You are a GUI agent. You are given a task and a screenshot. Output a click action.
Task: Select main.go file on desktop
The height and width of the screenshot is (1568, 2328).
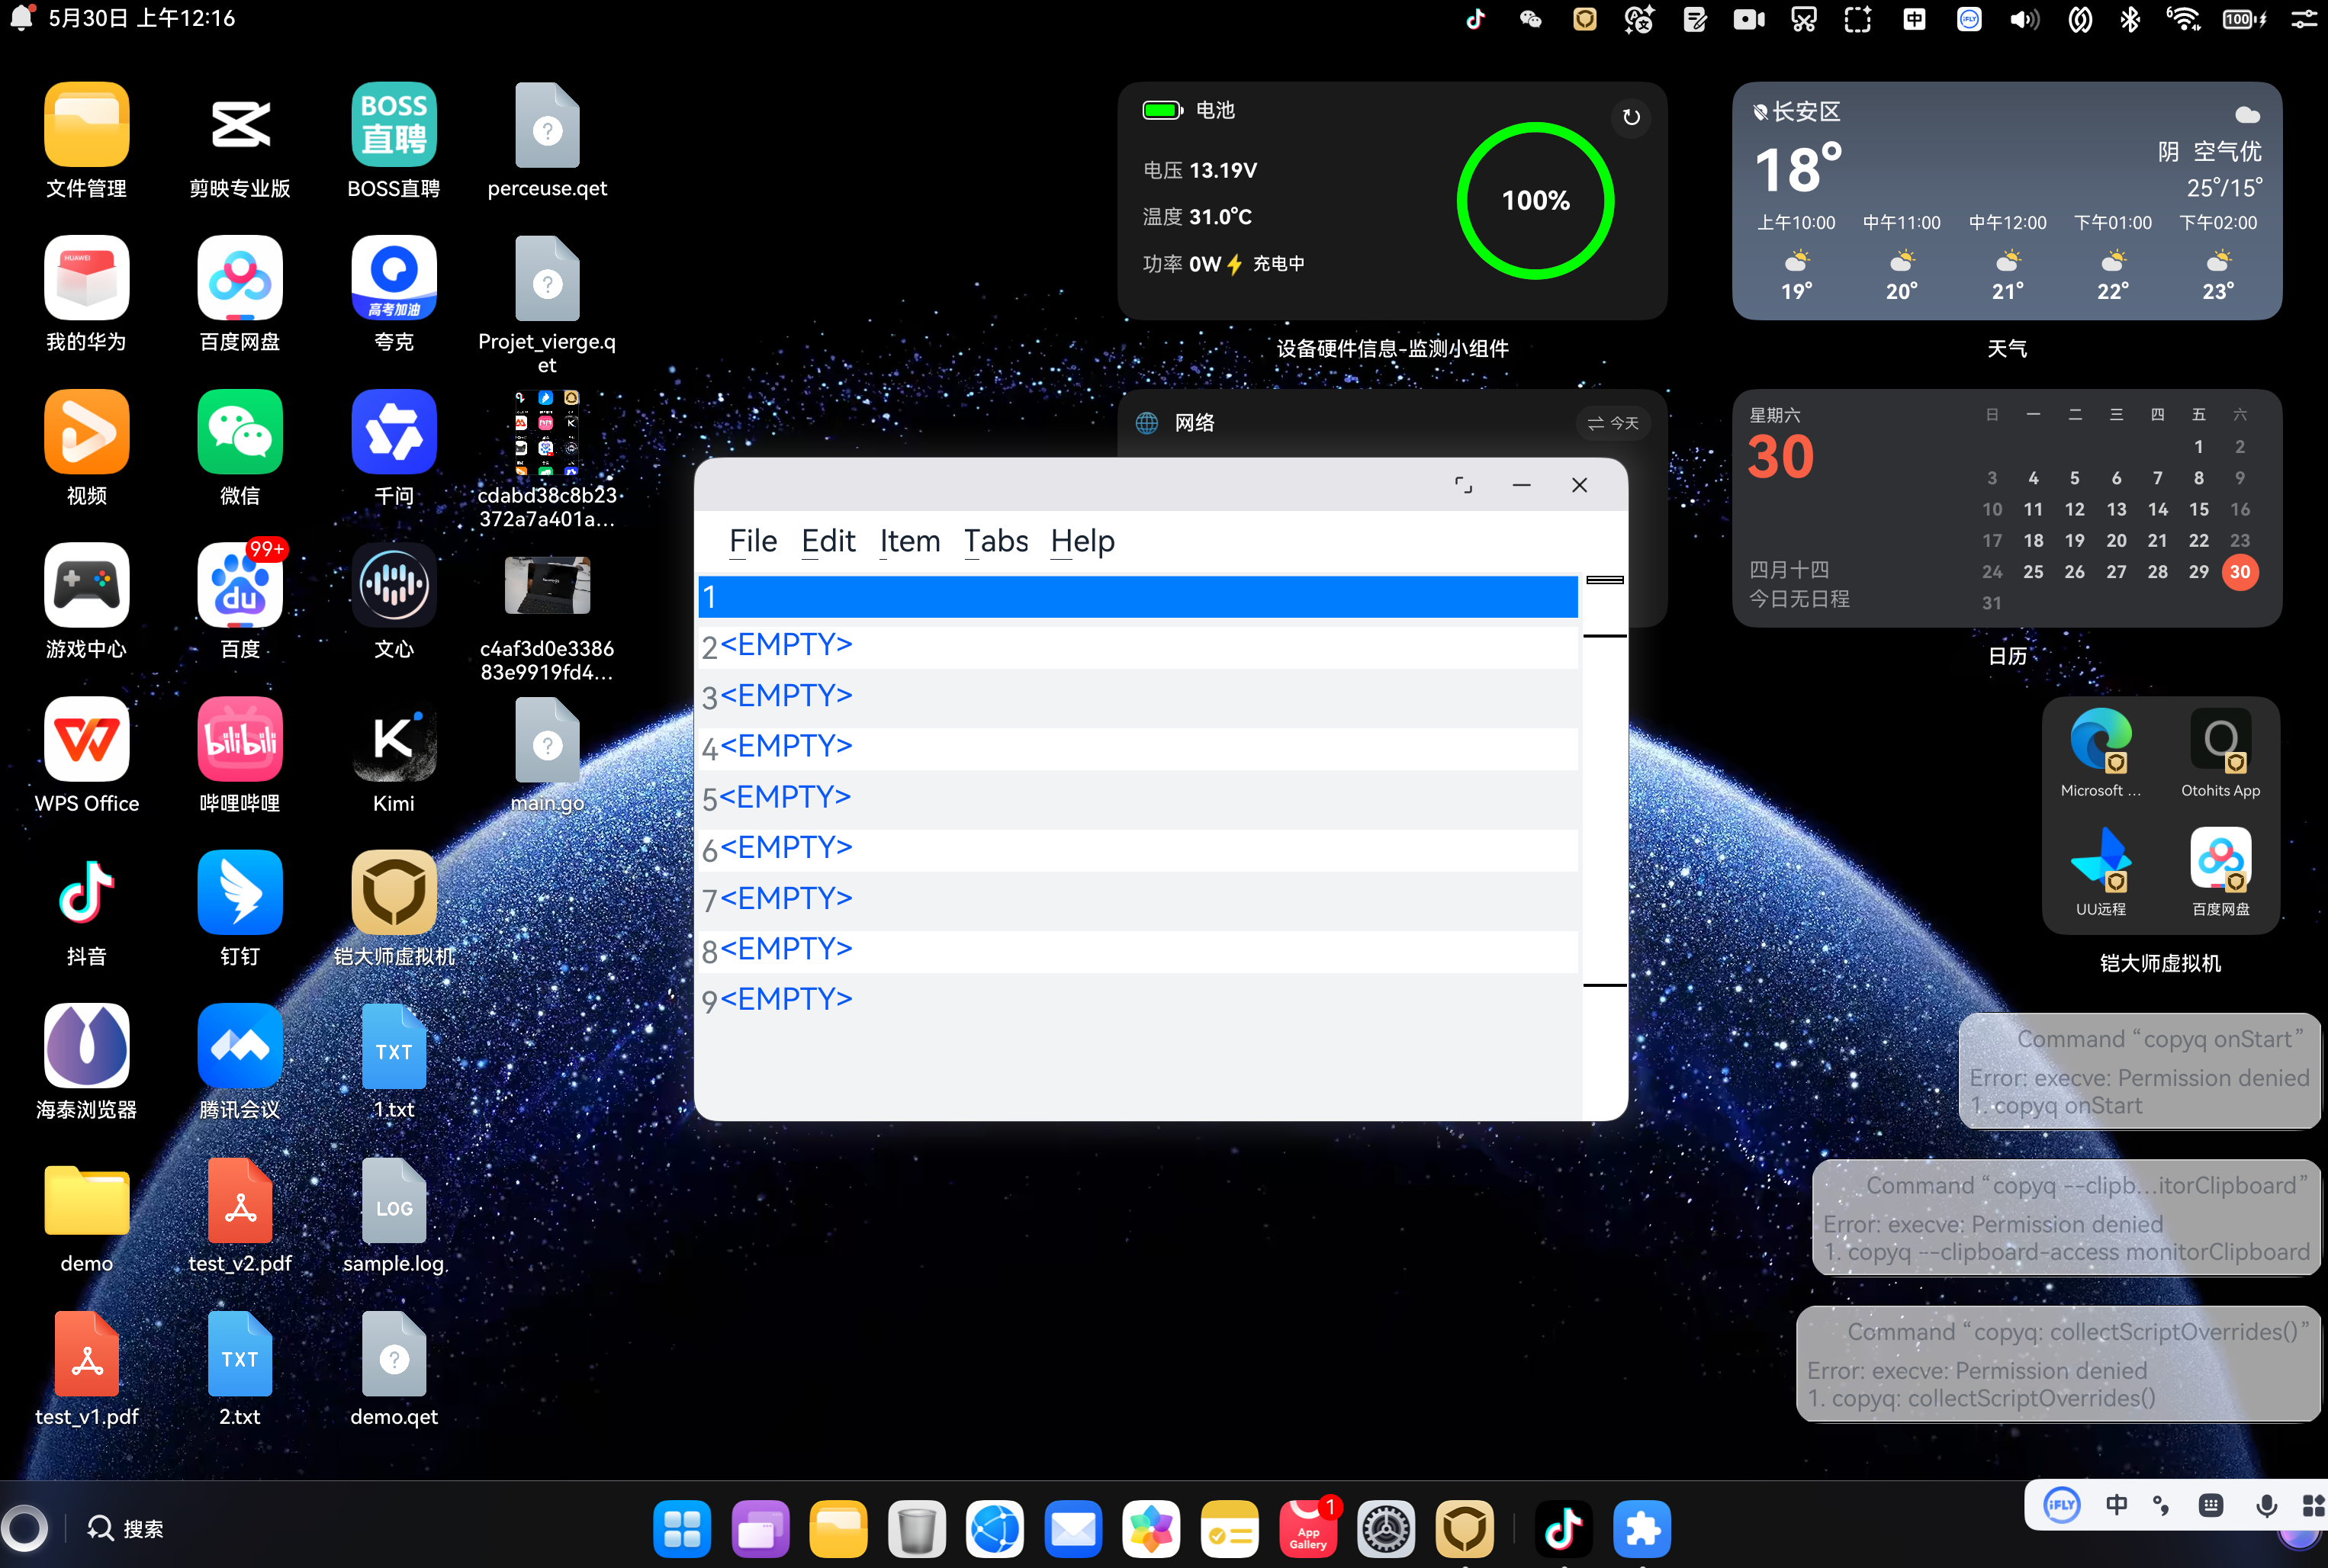coord(547,740)
